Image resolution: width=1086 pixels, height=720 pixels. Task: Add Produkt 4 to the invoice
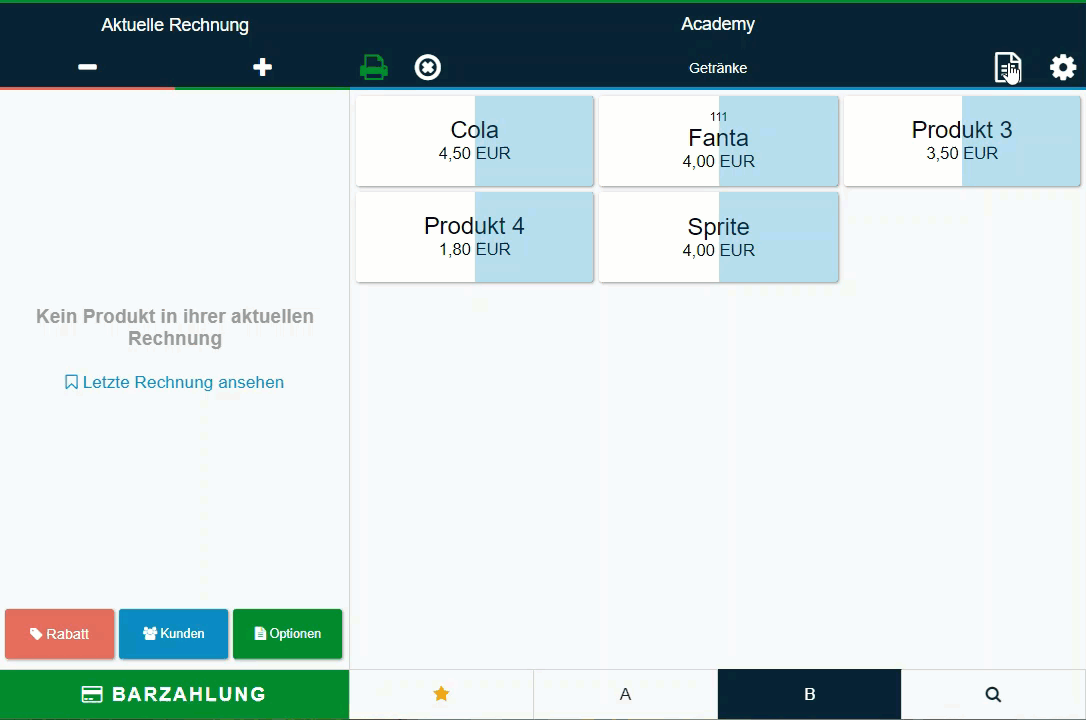tap(474, 237)
